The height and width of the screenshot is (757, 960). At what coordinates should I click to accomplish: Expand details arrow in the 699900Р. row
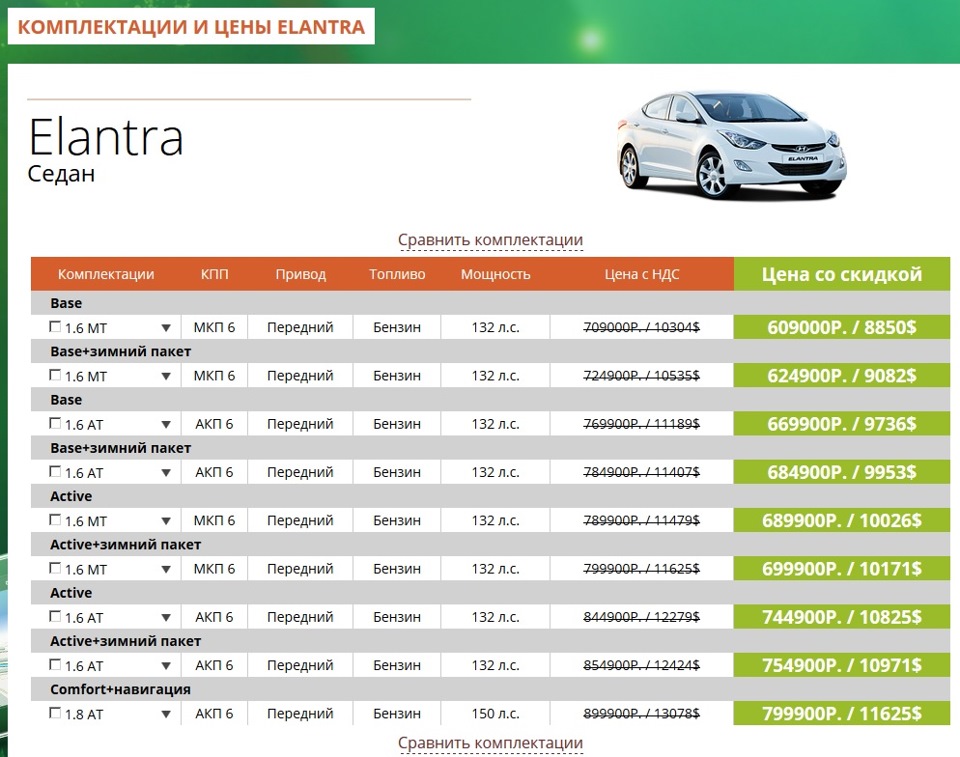click(166, 570)
